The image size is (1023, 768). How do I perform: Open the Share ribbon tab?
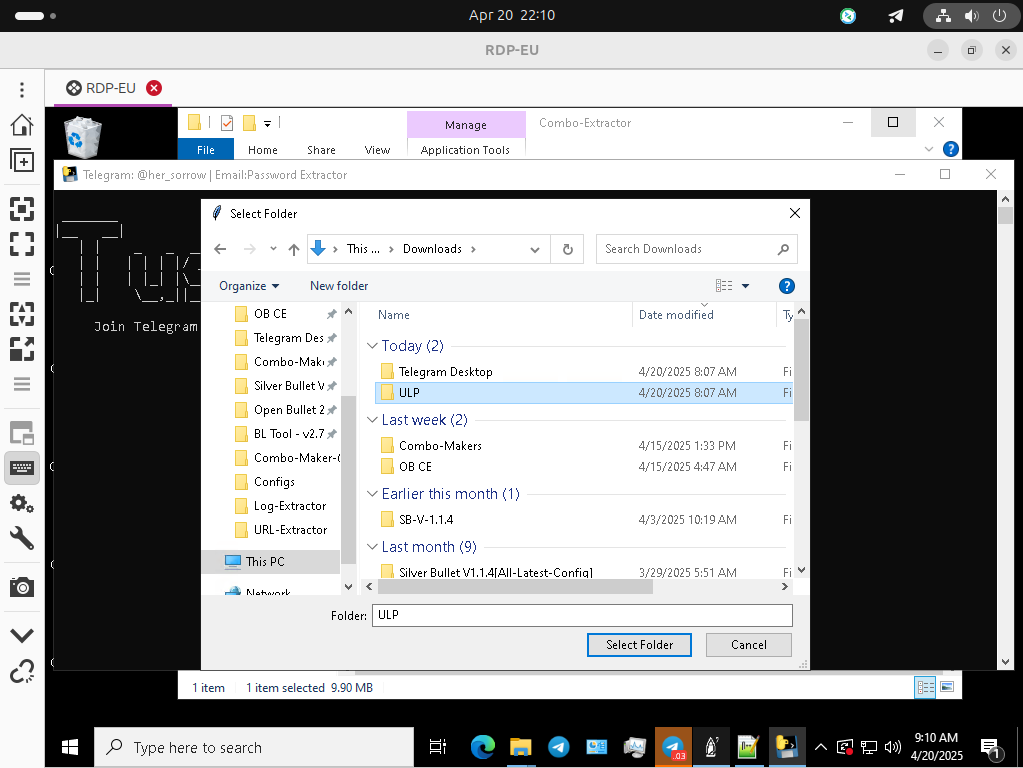[x=321, y=150]
